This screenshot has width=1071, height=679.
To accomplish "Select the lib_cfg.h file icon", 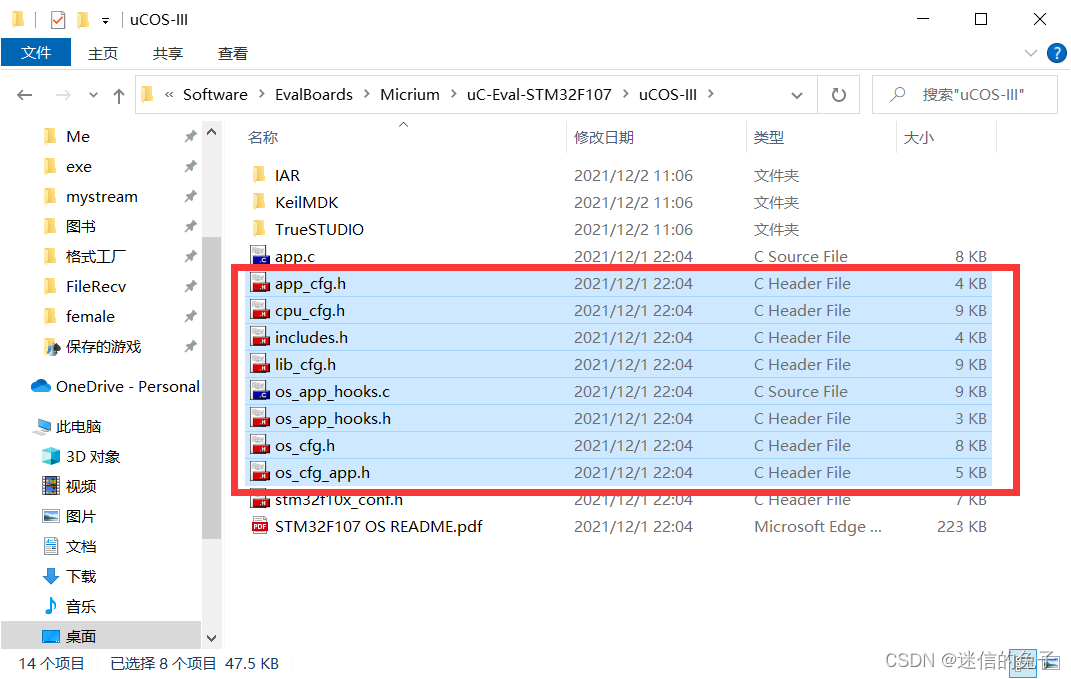I will (260, 364).
